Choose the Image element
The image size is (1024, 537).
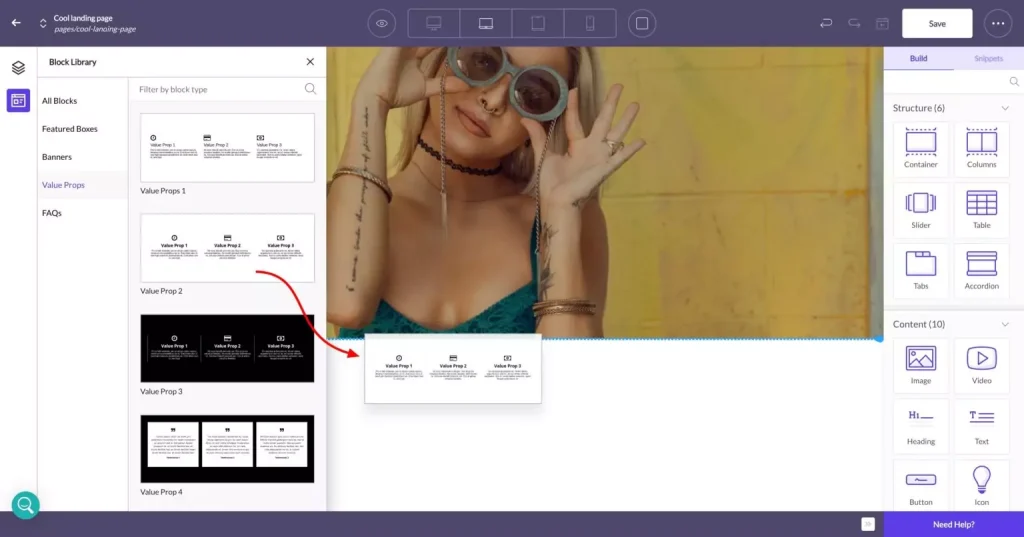click(921, 365)
